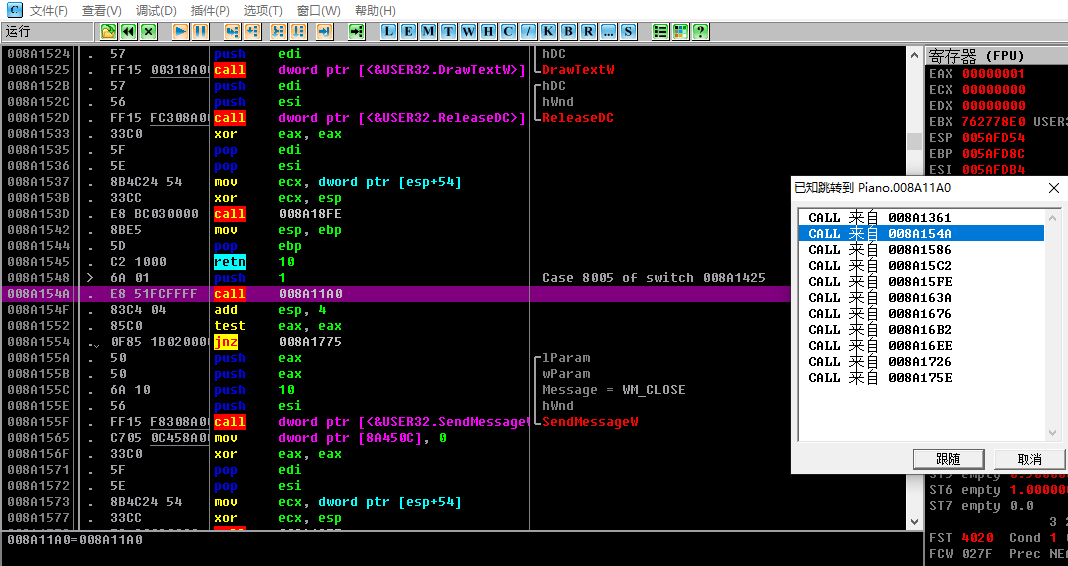The width and height of the screenshot is (1068, 566).
Task: Close the 已知跳转到 dialog with X
Action: click(x=1053, y=188)
